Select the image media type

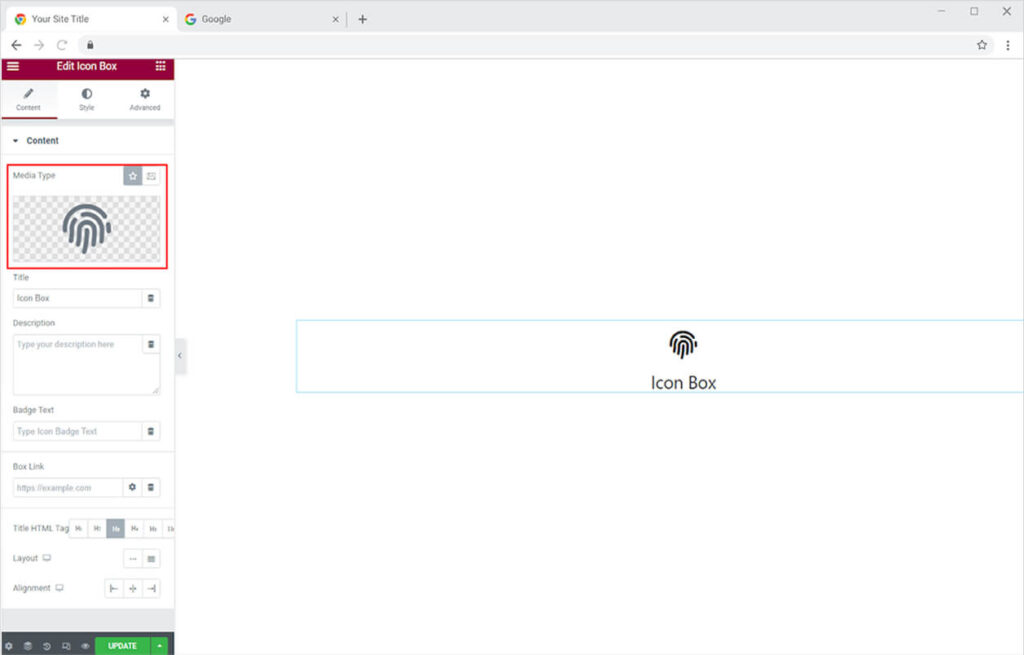[151, 176]
